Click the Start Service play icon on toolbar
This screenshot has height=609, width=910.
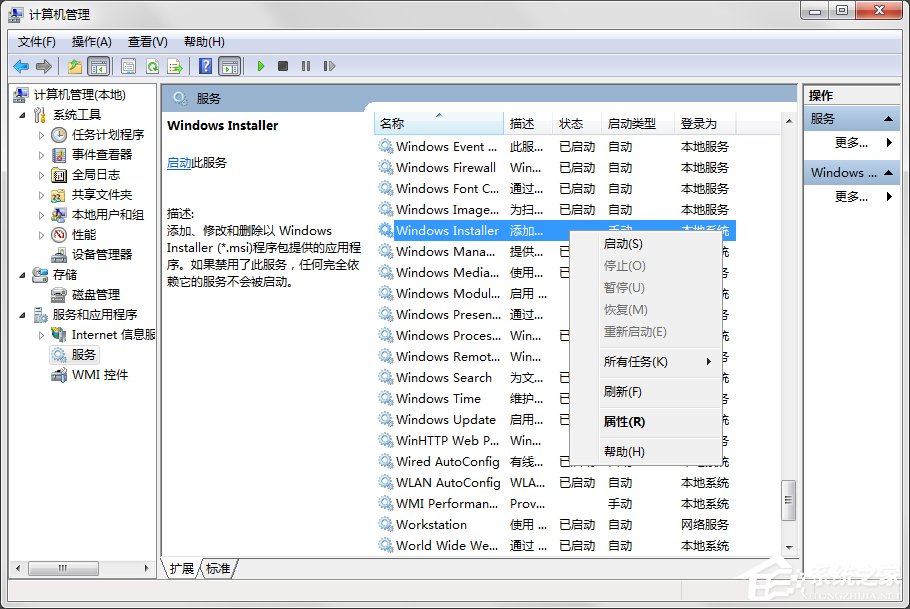[x=260, y=66]
